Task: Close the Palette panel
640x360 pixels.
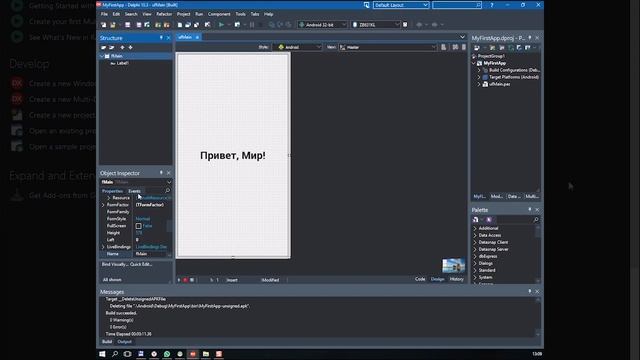Action: (537, 209)
